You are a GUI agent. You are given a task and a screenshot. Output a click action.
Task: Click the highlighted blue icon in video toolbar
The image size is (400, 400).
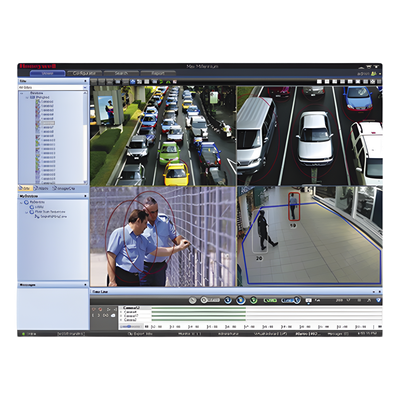(x=133, y=82)
